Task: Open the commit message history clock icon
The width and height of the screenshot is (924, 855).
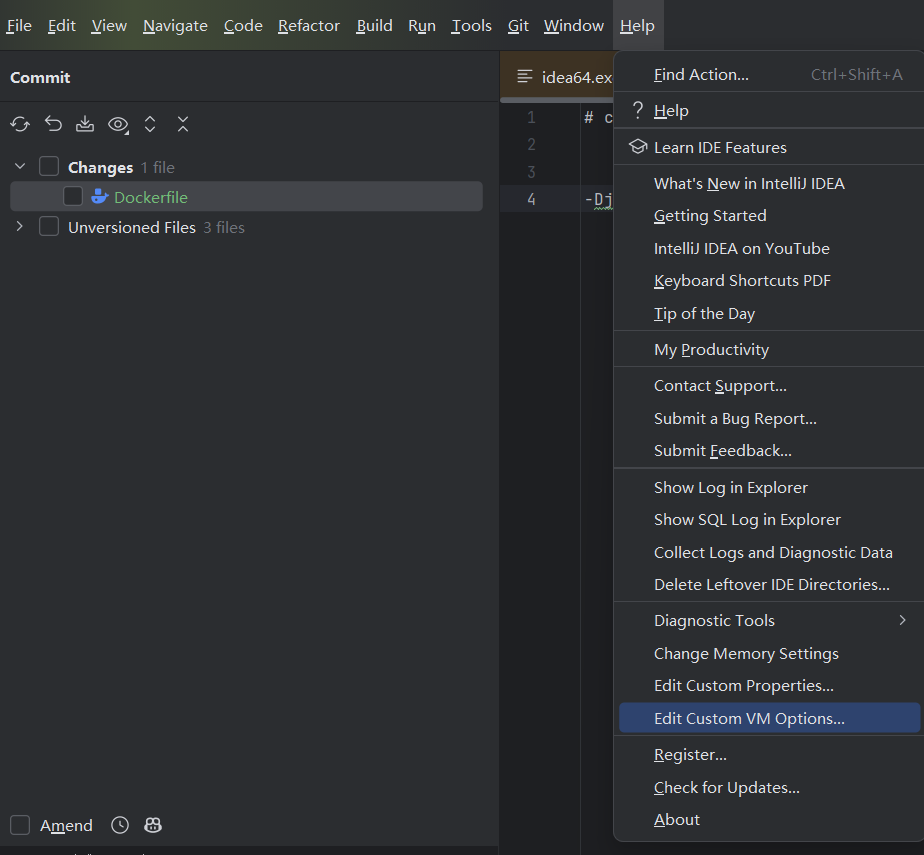Action: 120,825
